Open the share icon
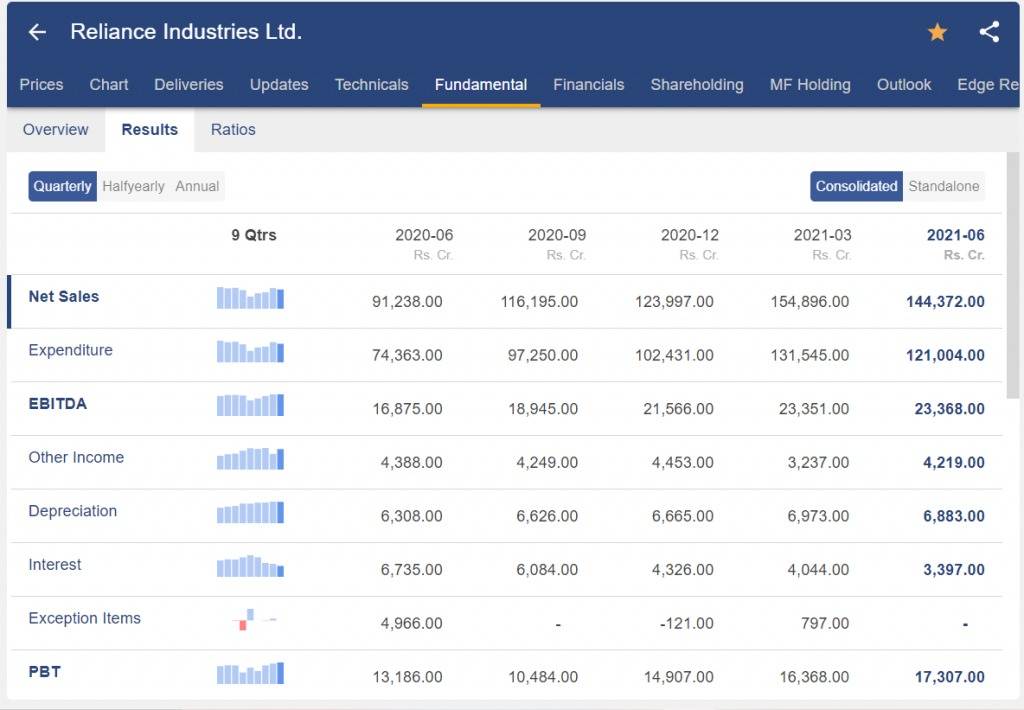Image resolution: width=1024 pixels, height=710 pixels. click(989, 32)
